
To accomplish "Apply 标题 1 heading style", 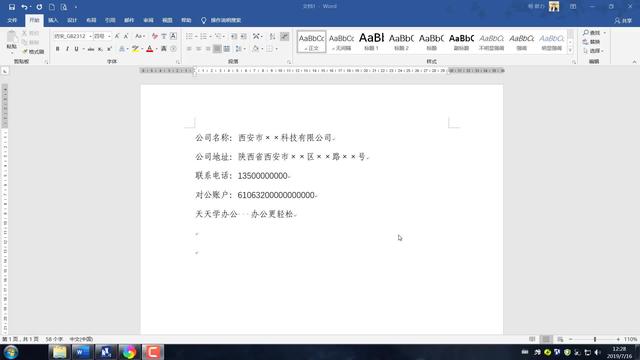I will click(x=371, y=42).
